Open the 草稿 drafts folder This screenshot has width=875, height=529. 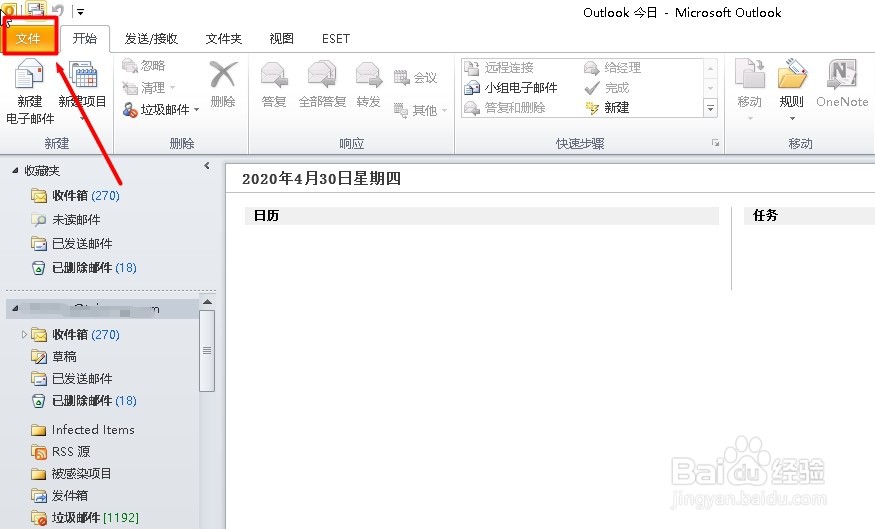point(54,356)
